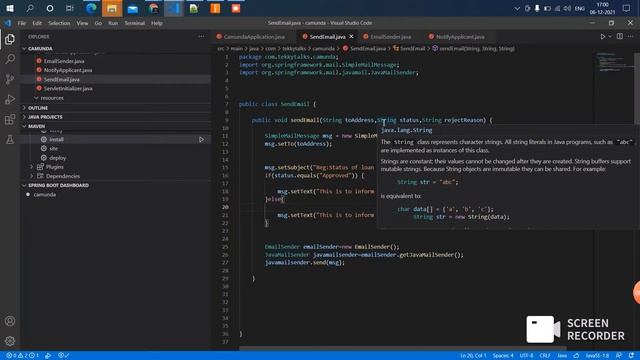Open Mail app from the taskbar

click(x=133, y=8)
